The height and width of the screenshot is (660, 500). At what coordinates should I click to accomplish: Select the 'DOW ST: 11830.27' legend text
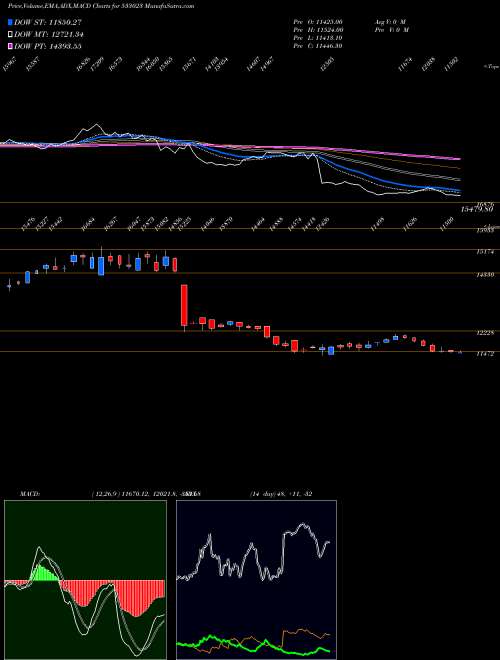coord(48,22)
